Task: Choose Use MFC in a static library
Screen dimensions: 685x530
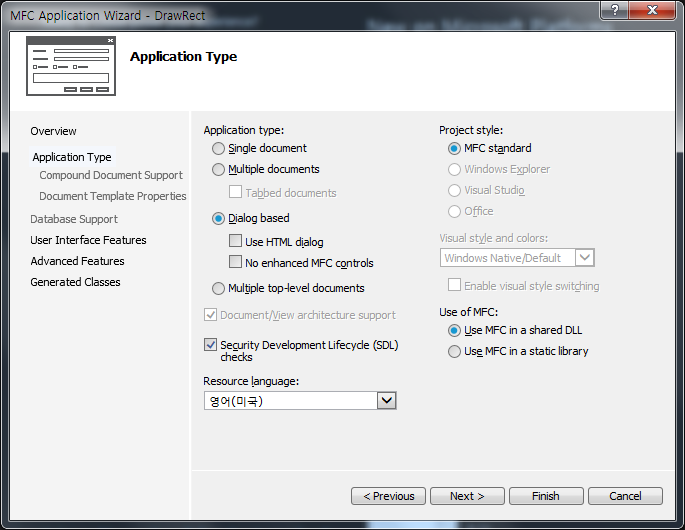Action: [454, 351]
